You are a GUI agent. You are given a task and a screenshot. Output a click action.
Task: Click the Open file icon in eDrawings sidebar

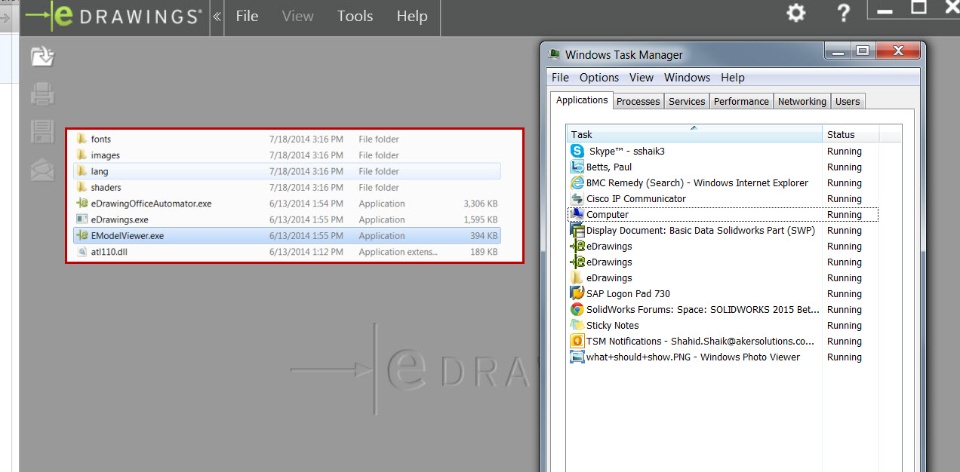(42, 56)
